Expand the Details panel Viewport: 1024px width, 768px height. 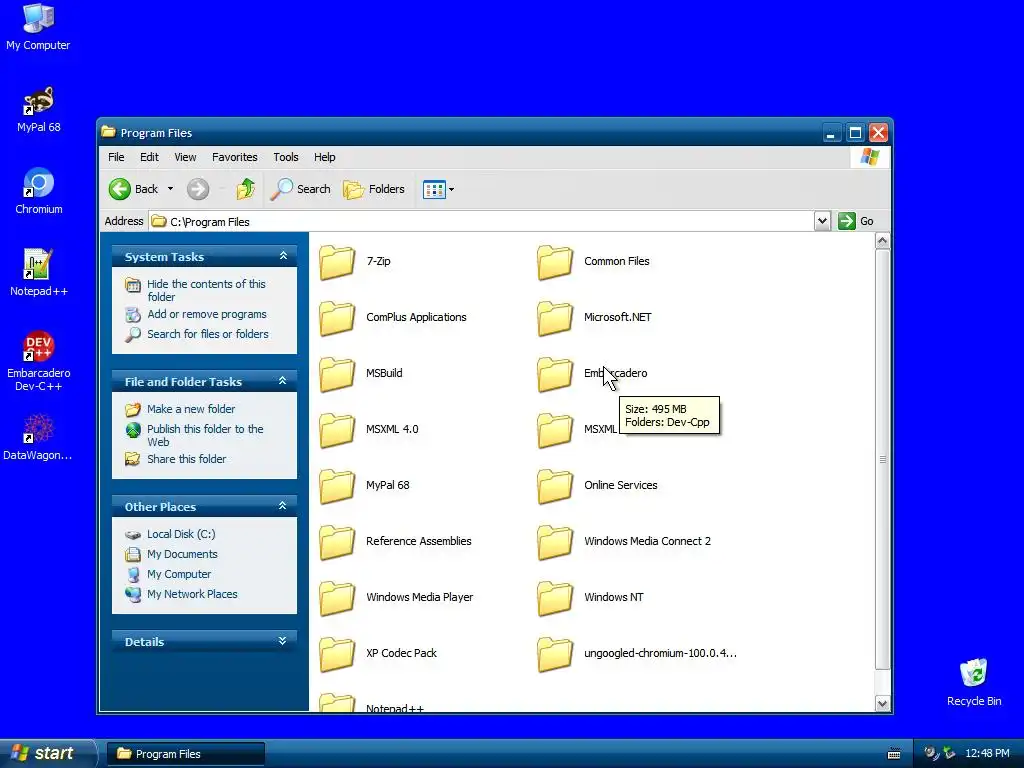[283, 641]
